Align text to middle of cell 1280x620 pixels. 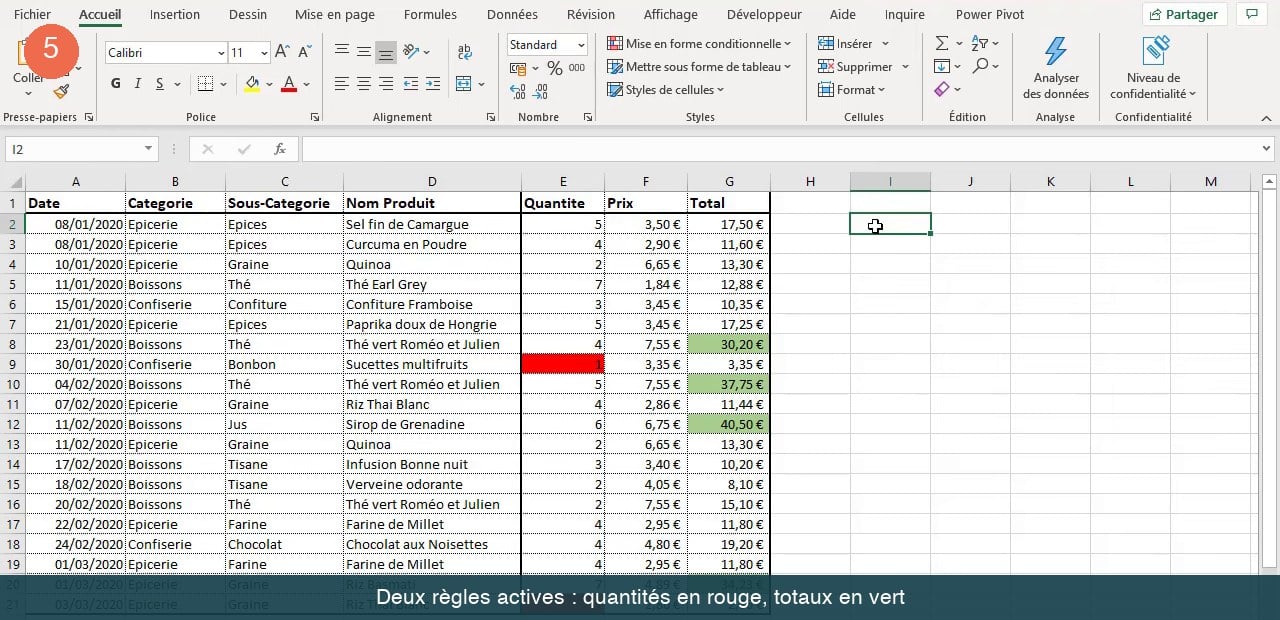(364, 52)
